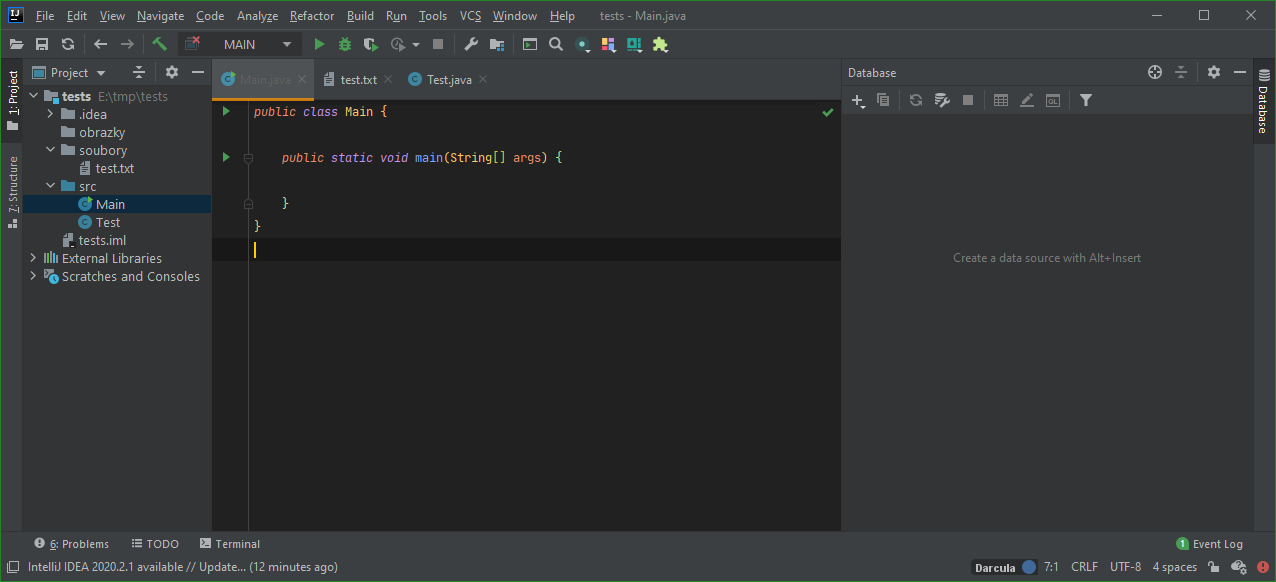Image resolution: width=1276 pixels, height=582 pixels.
Task: Open a QL console in the Database panel
Action: (1052, 100)
